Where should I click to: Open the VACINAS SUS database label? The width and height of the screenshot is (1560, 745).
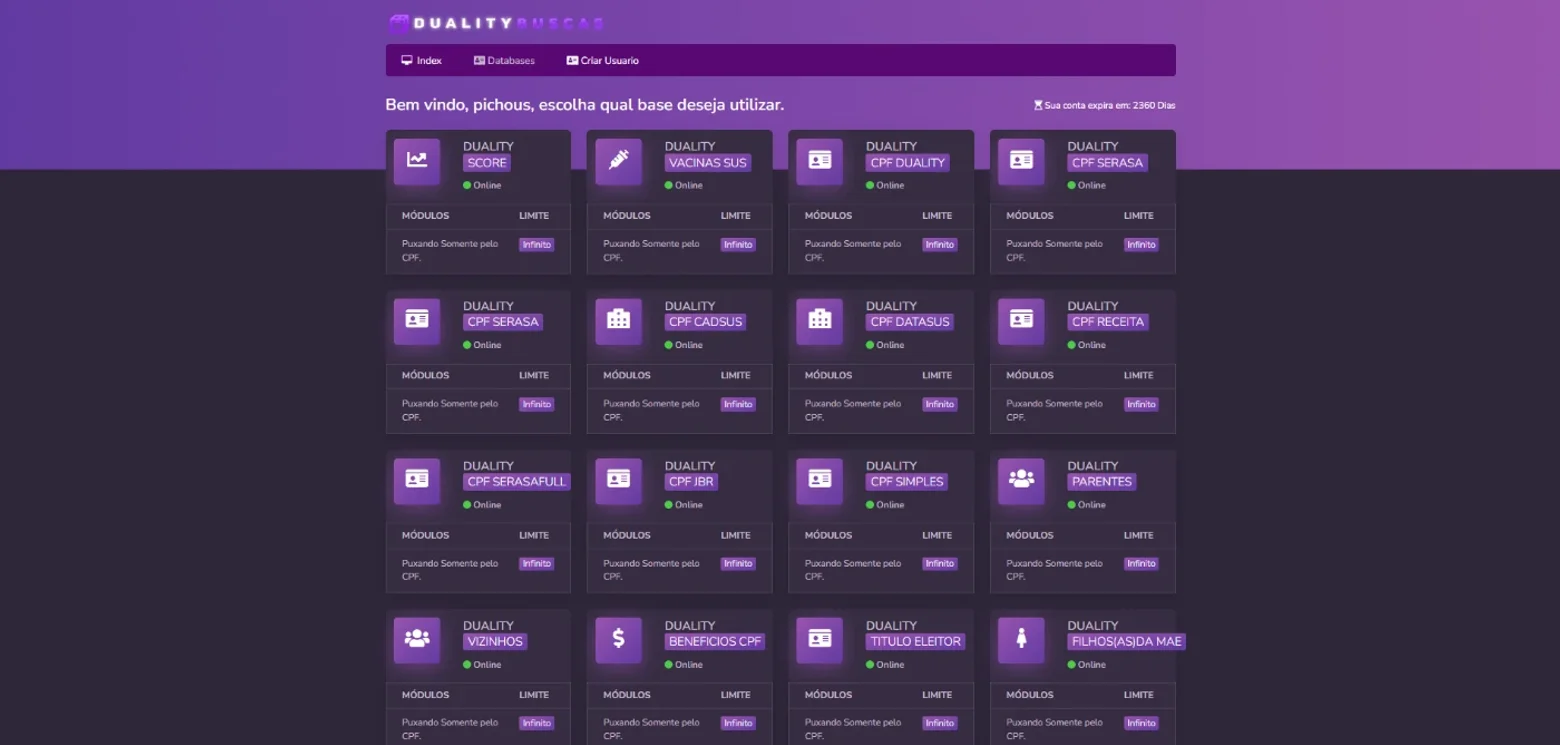tap(708, 163)
